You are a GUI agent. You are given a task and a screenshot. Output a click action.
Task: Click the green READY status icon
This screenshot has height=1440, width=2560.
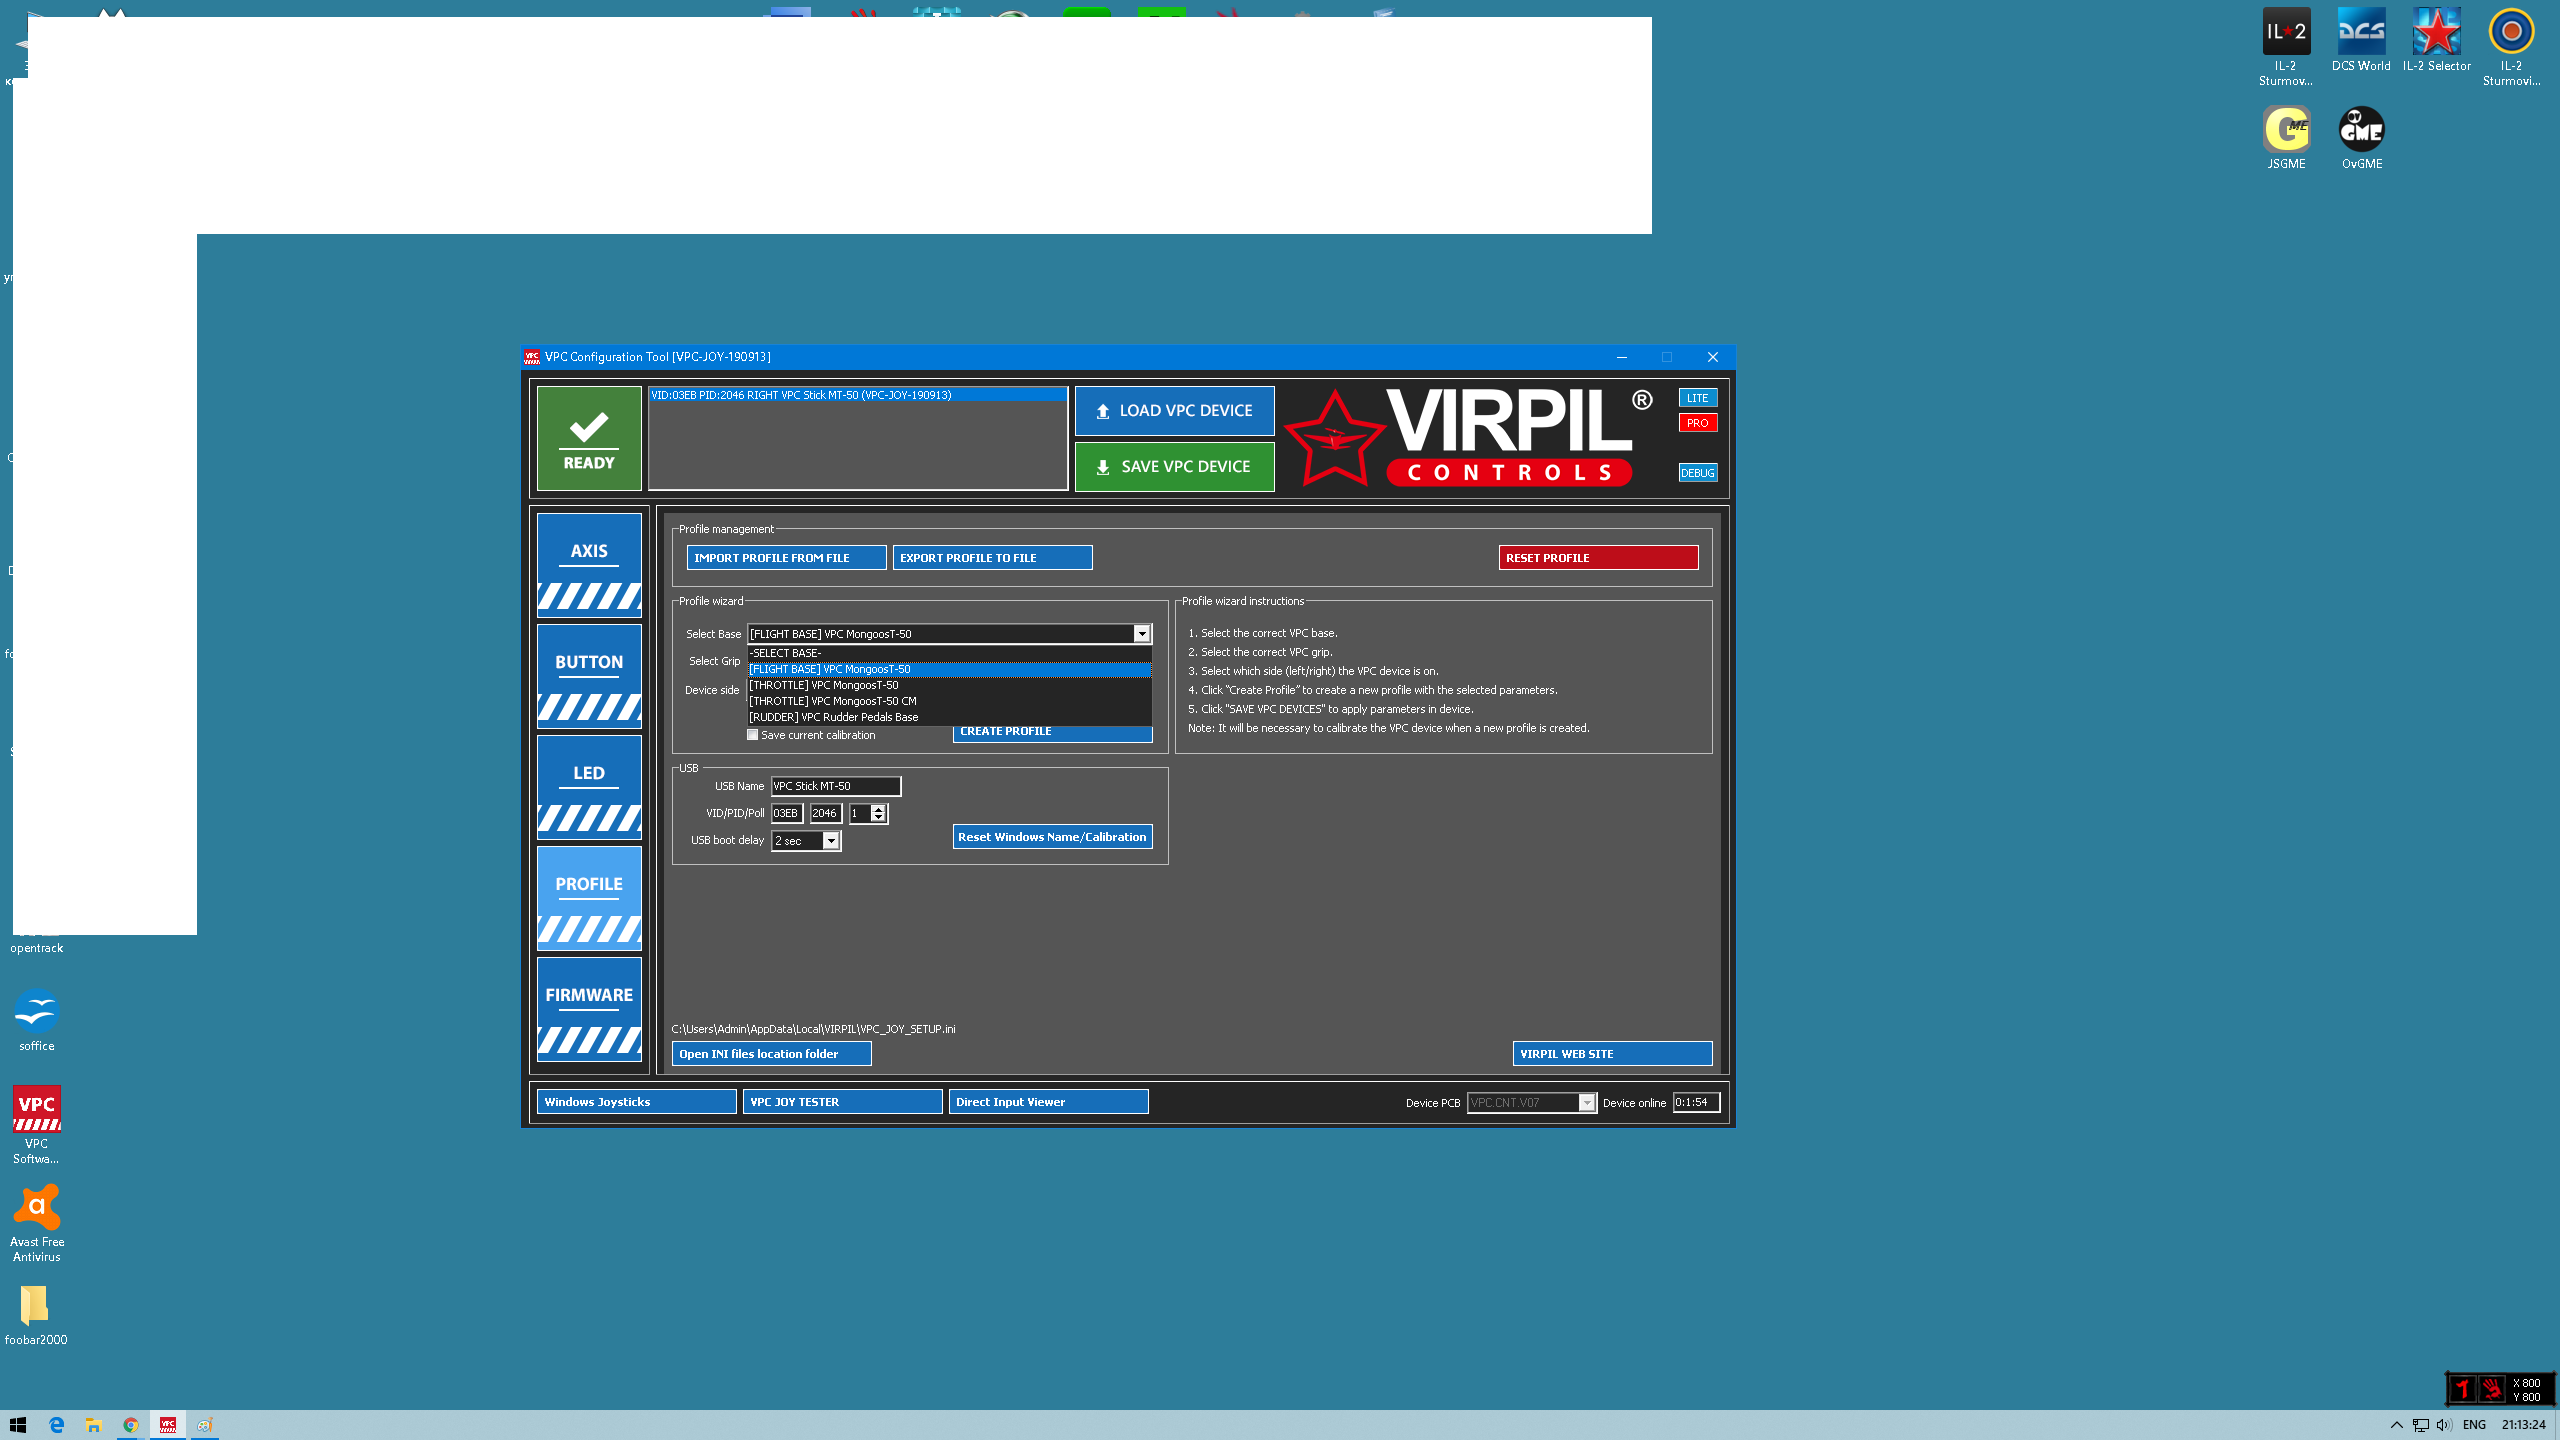(589, 438)
